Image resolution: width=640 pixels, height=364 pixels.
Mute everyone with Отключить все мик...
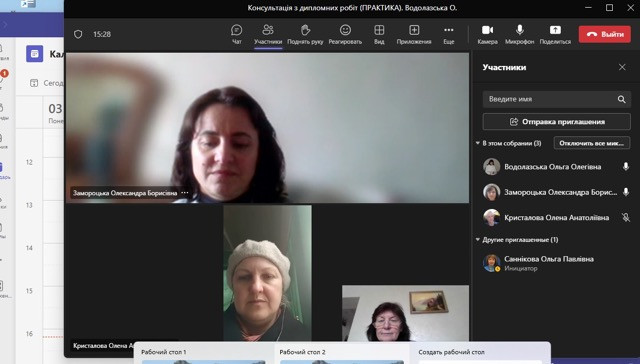coord(591,143)
